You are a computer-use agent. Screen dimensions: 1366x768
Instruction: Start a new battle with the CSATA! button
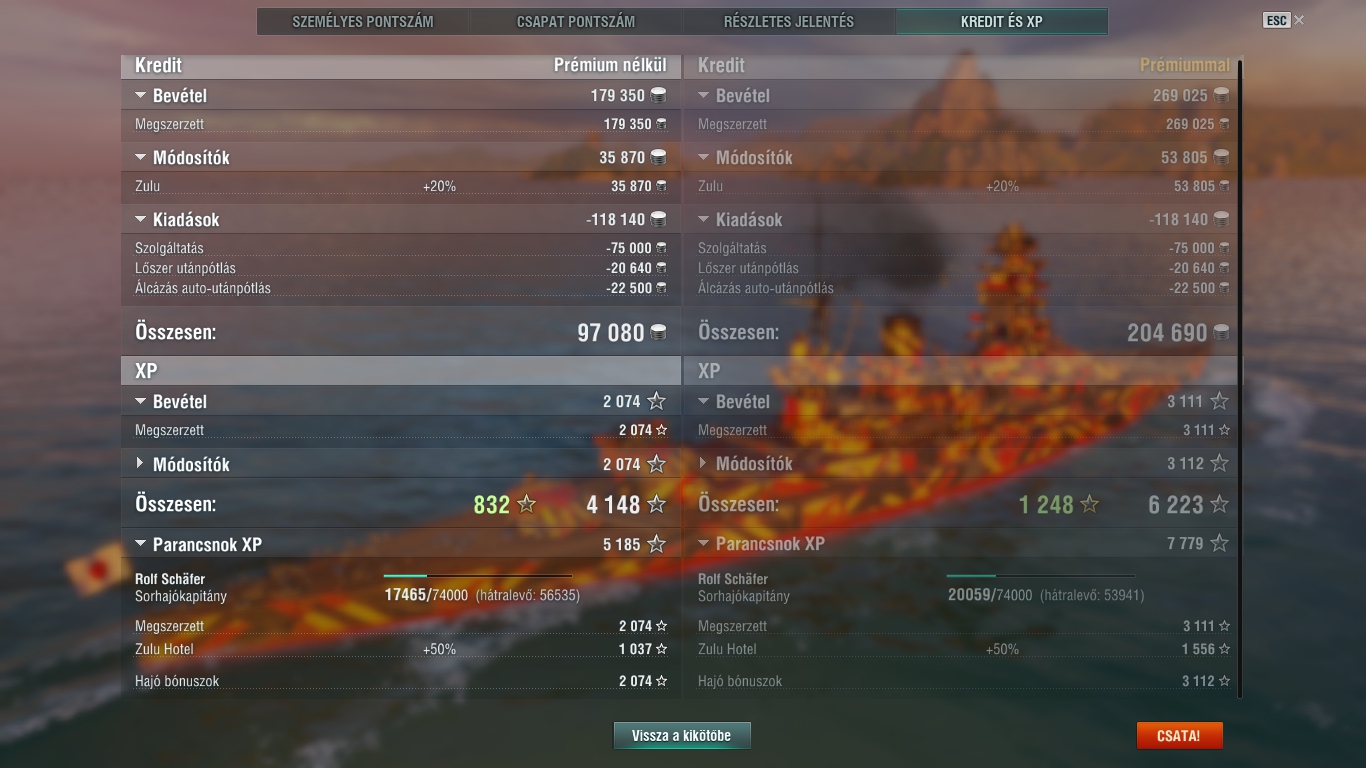(1179, 736)
